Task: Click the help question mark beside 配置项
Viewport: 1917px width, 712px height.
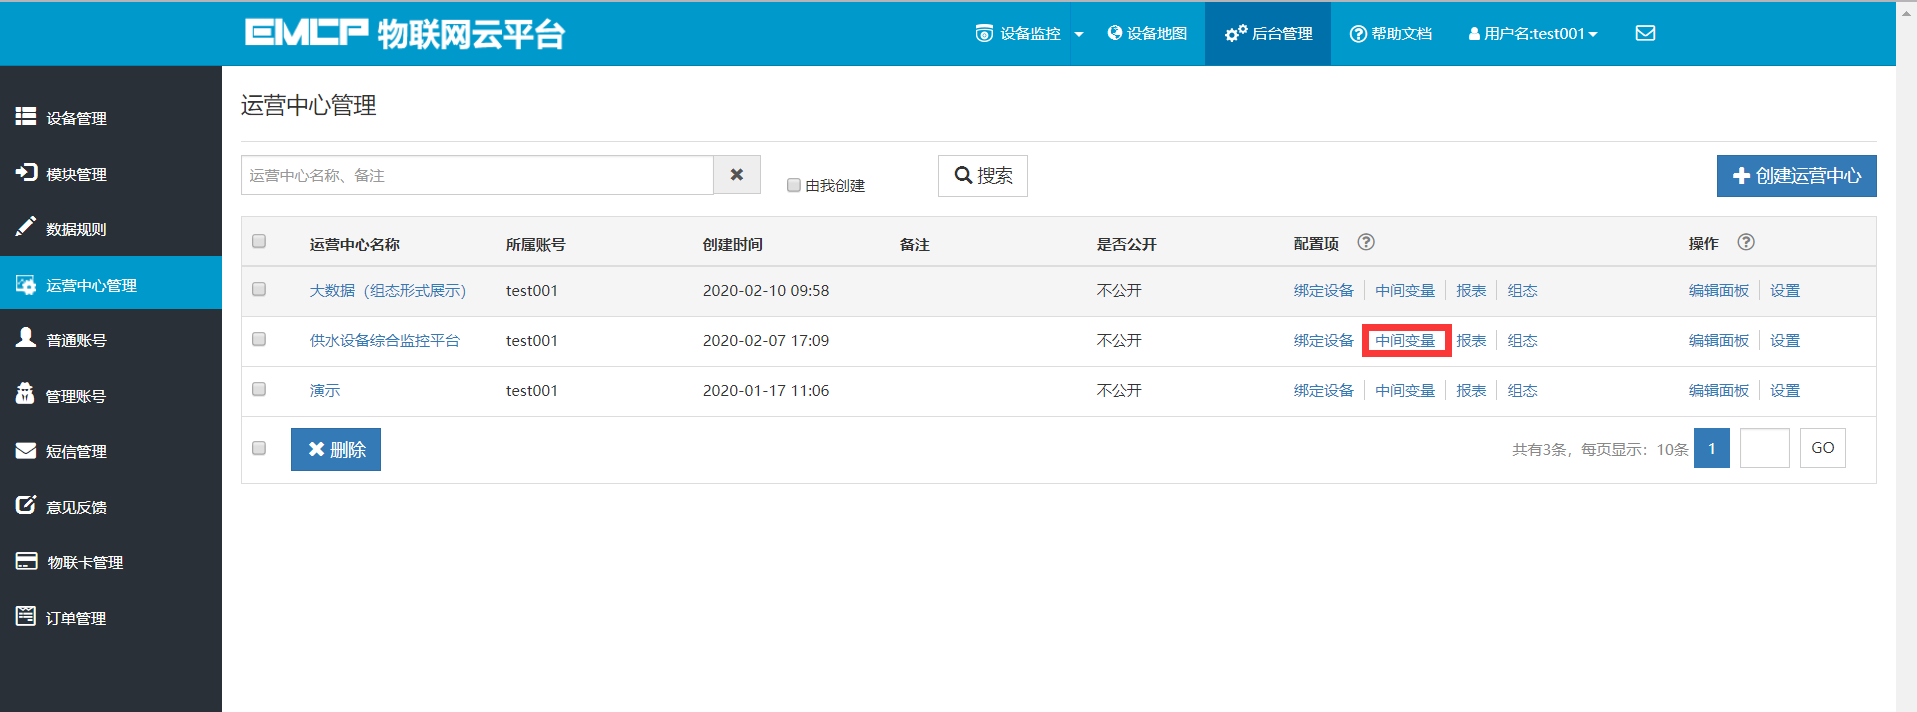Action: tap(1366, 242)
